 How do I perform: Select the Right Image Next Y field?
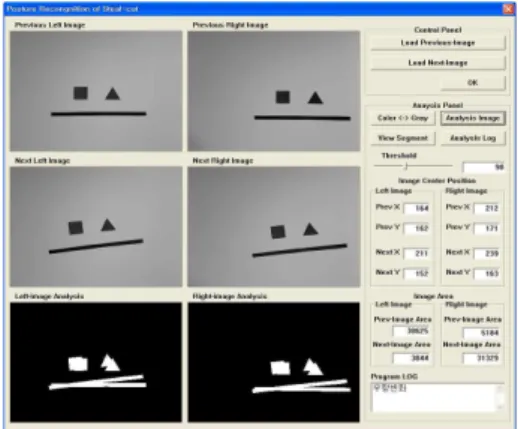486,274
